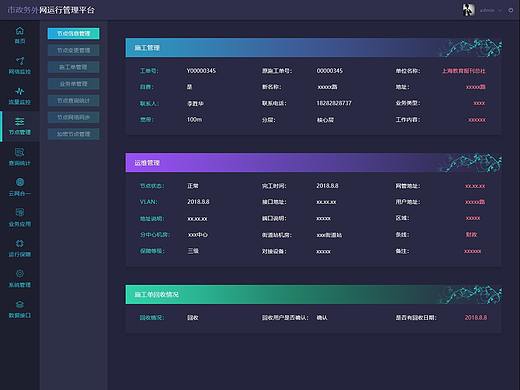Click the 业务类型 field label
Image resolution: width=520 pixels, height=390 pixels.
pos(408,103)
